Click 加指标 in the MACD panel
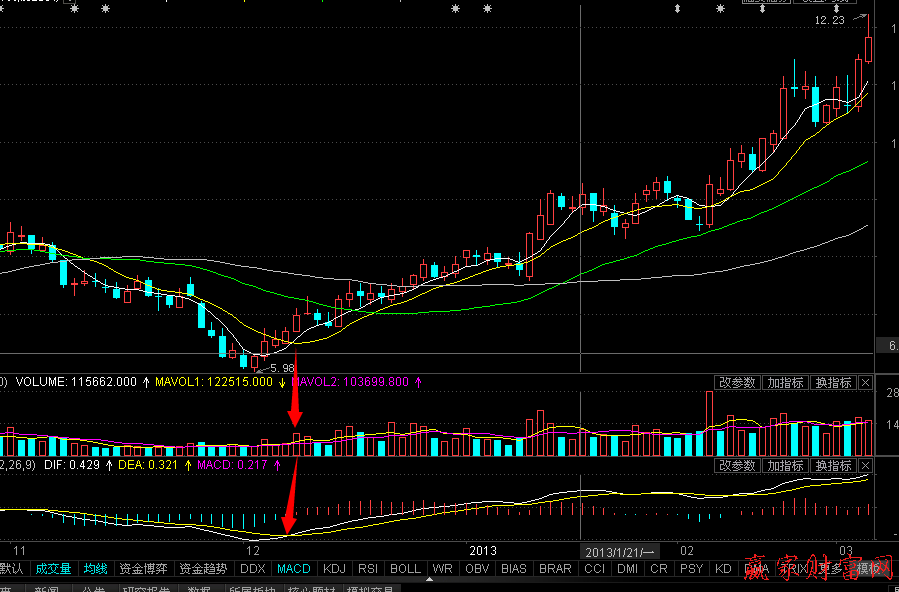Image resolution: width=899 pixels, height=592 pixels. coord(785,466)
